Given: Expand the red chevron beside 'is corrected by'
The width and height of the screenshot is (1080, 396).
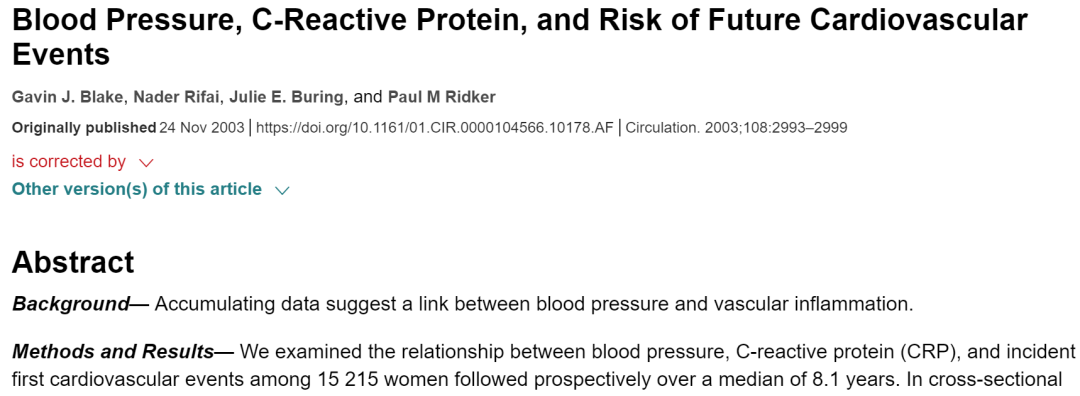Looking at the screenshot, I should 146,163.
